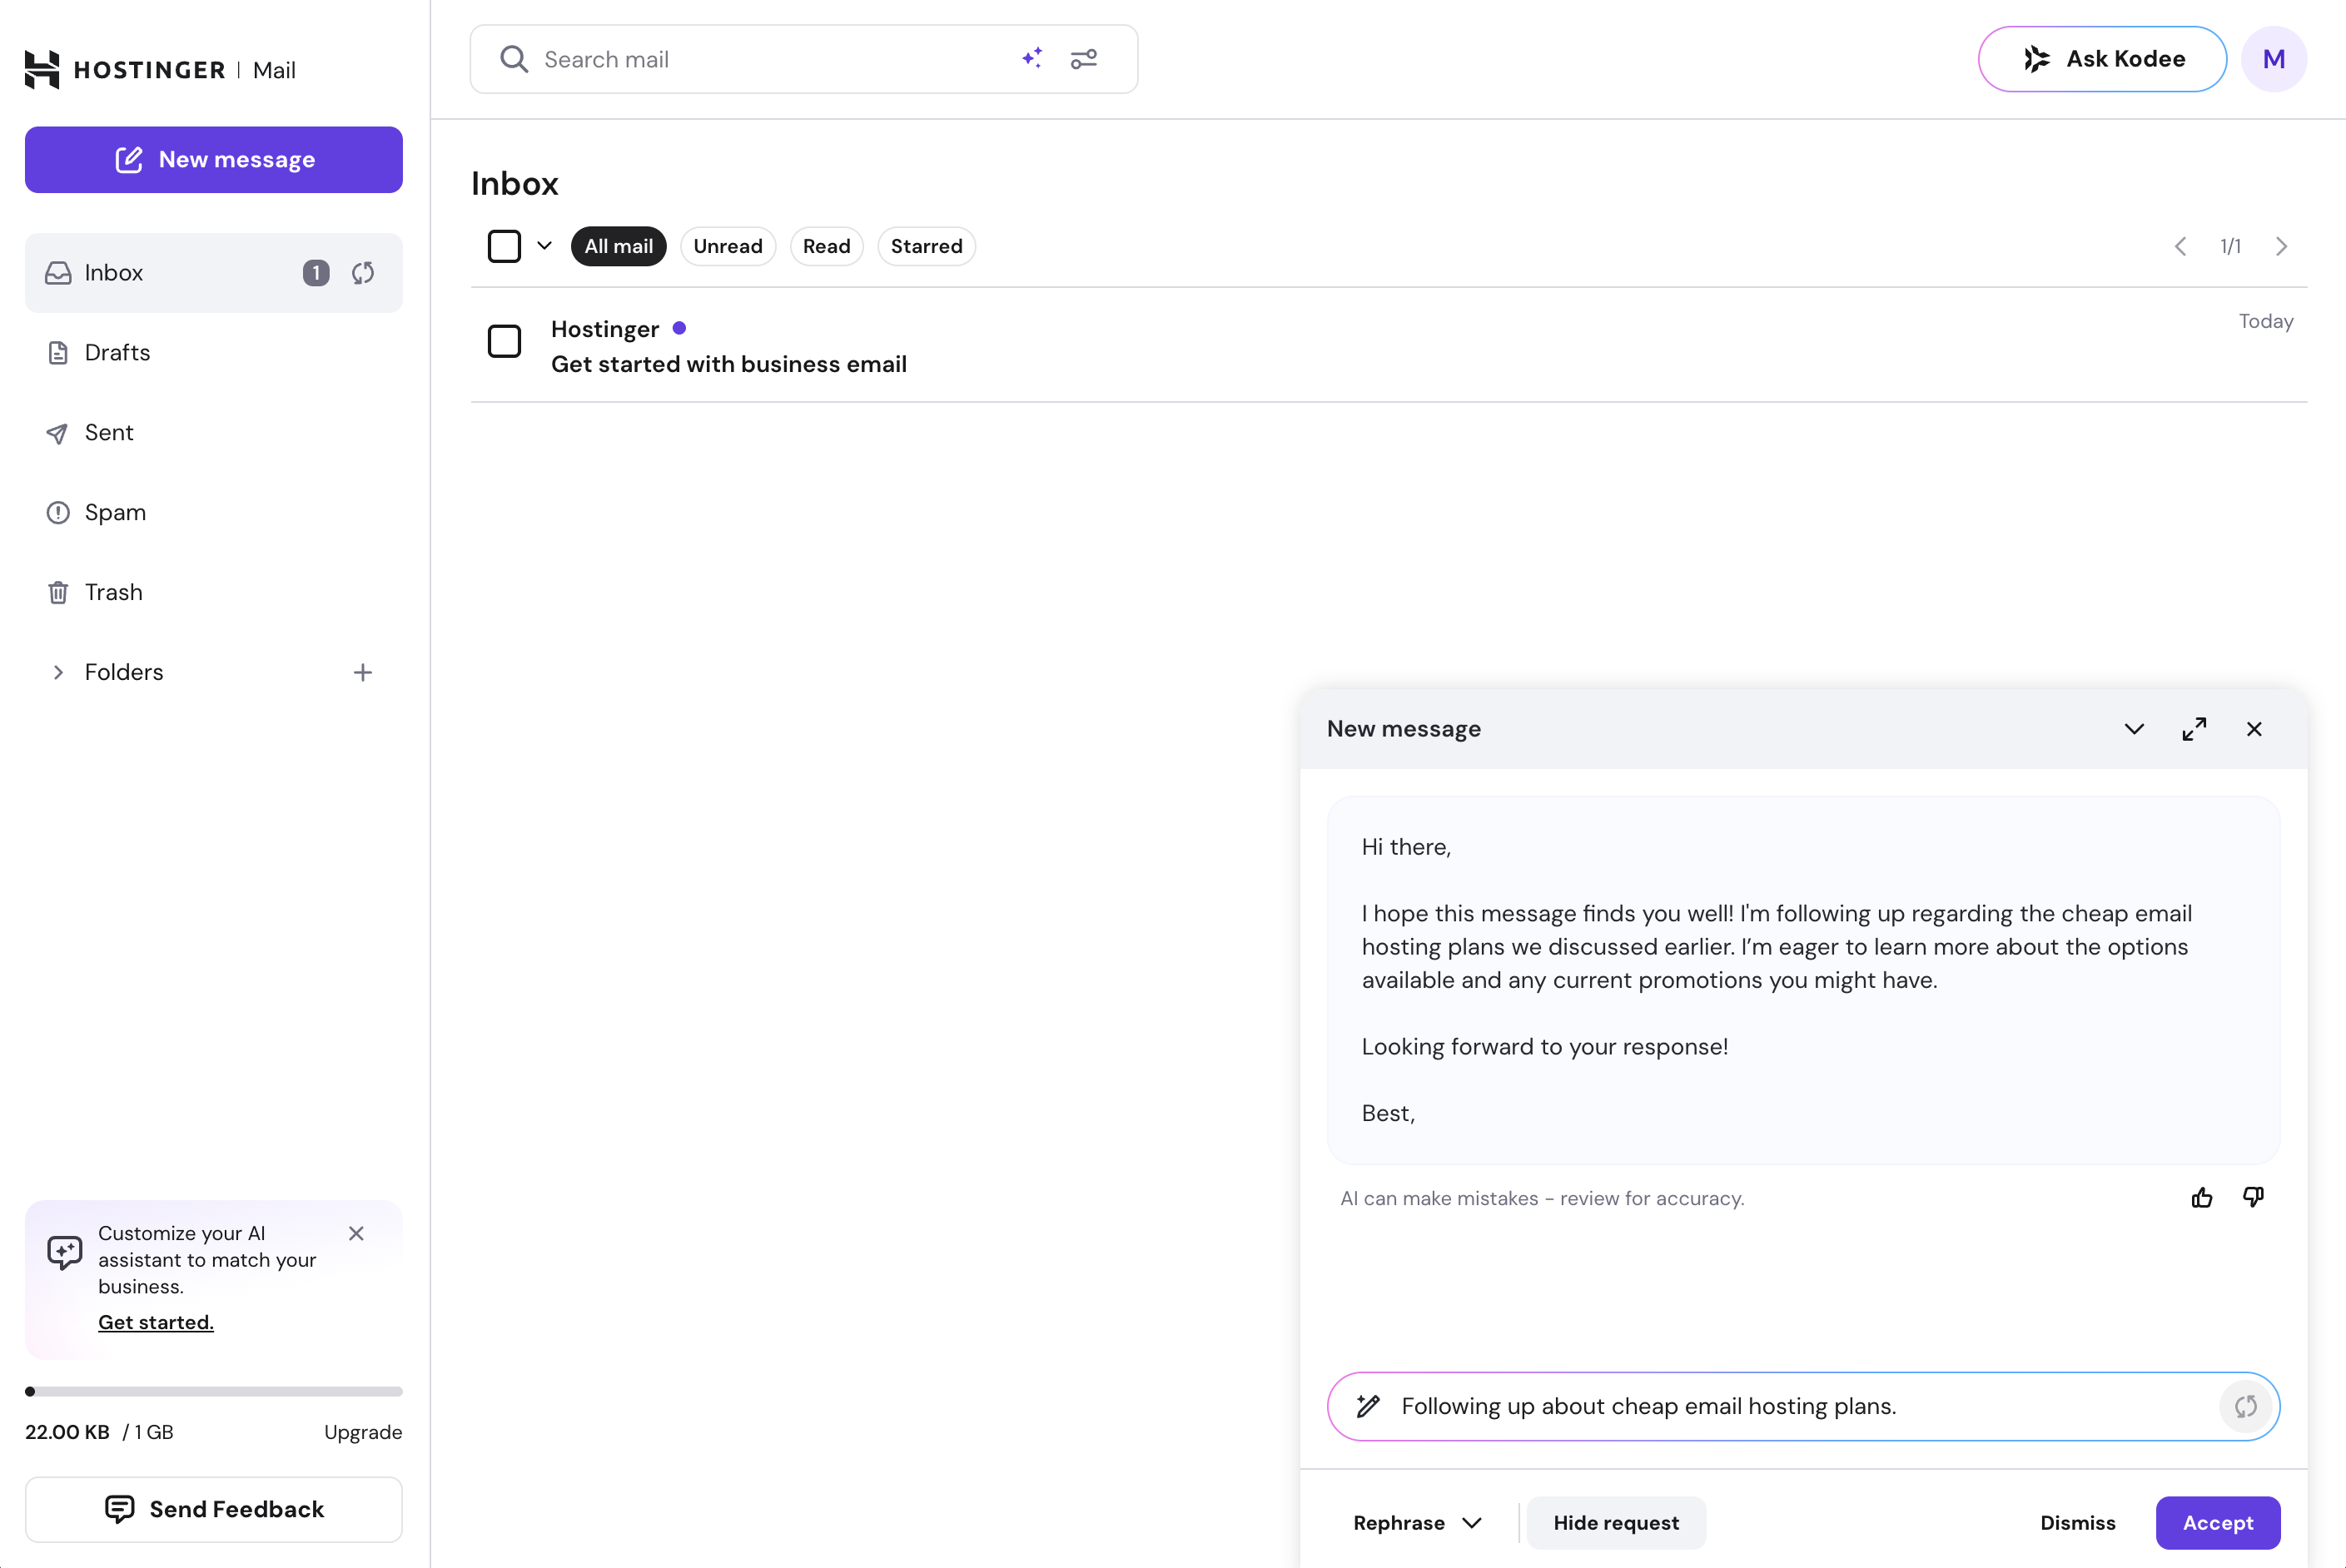Click the storage usage progress bar

(x=213, y=1391)
